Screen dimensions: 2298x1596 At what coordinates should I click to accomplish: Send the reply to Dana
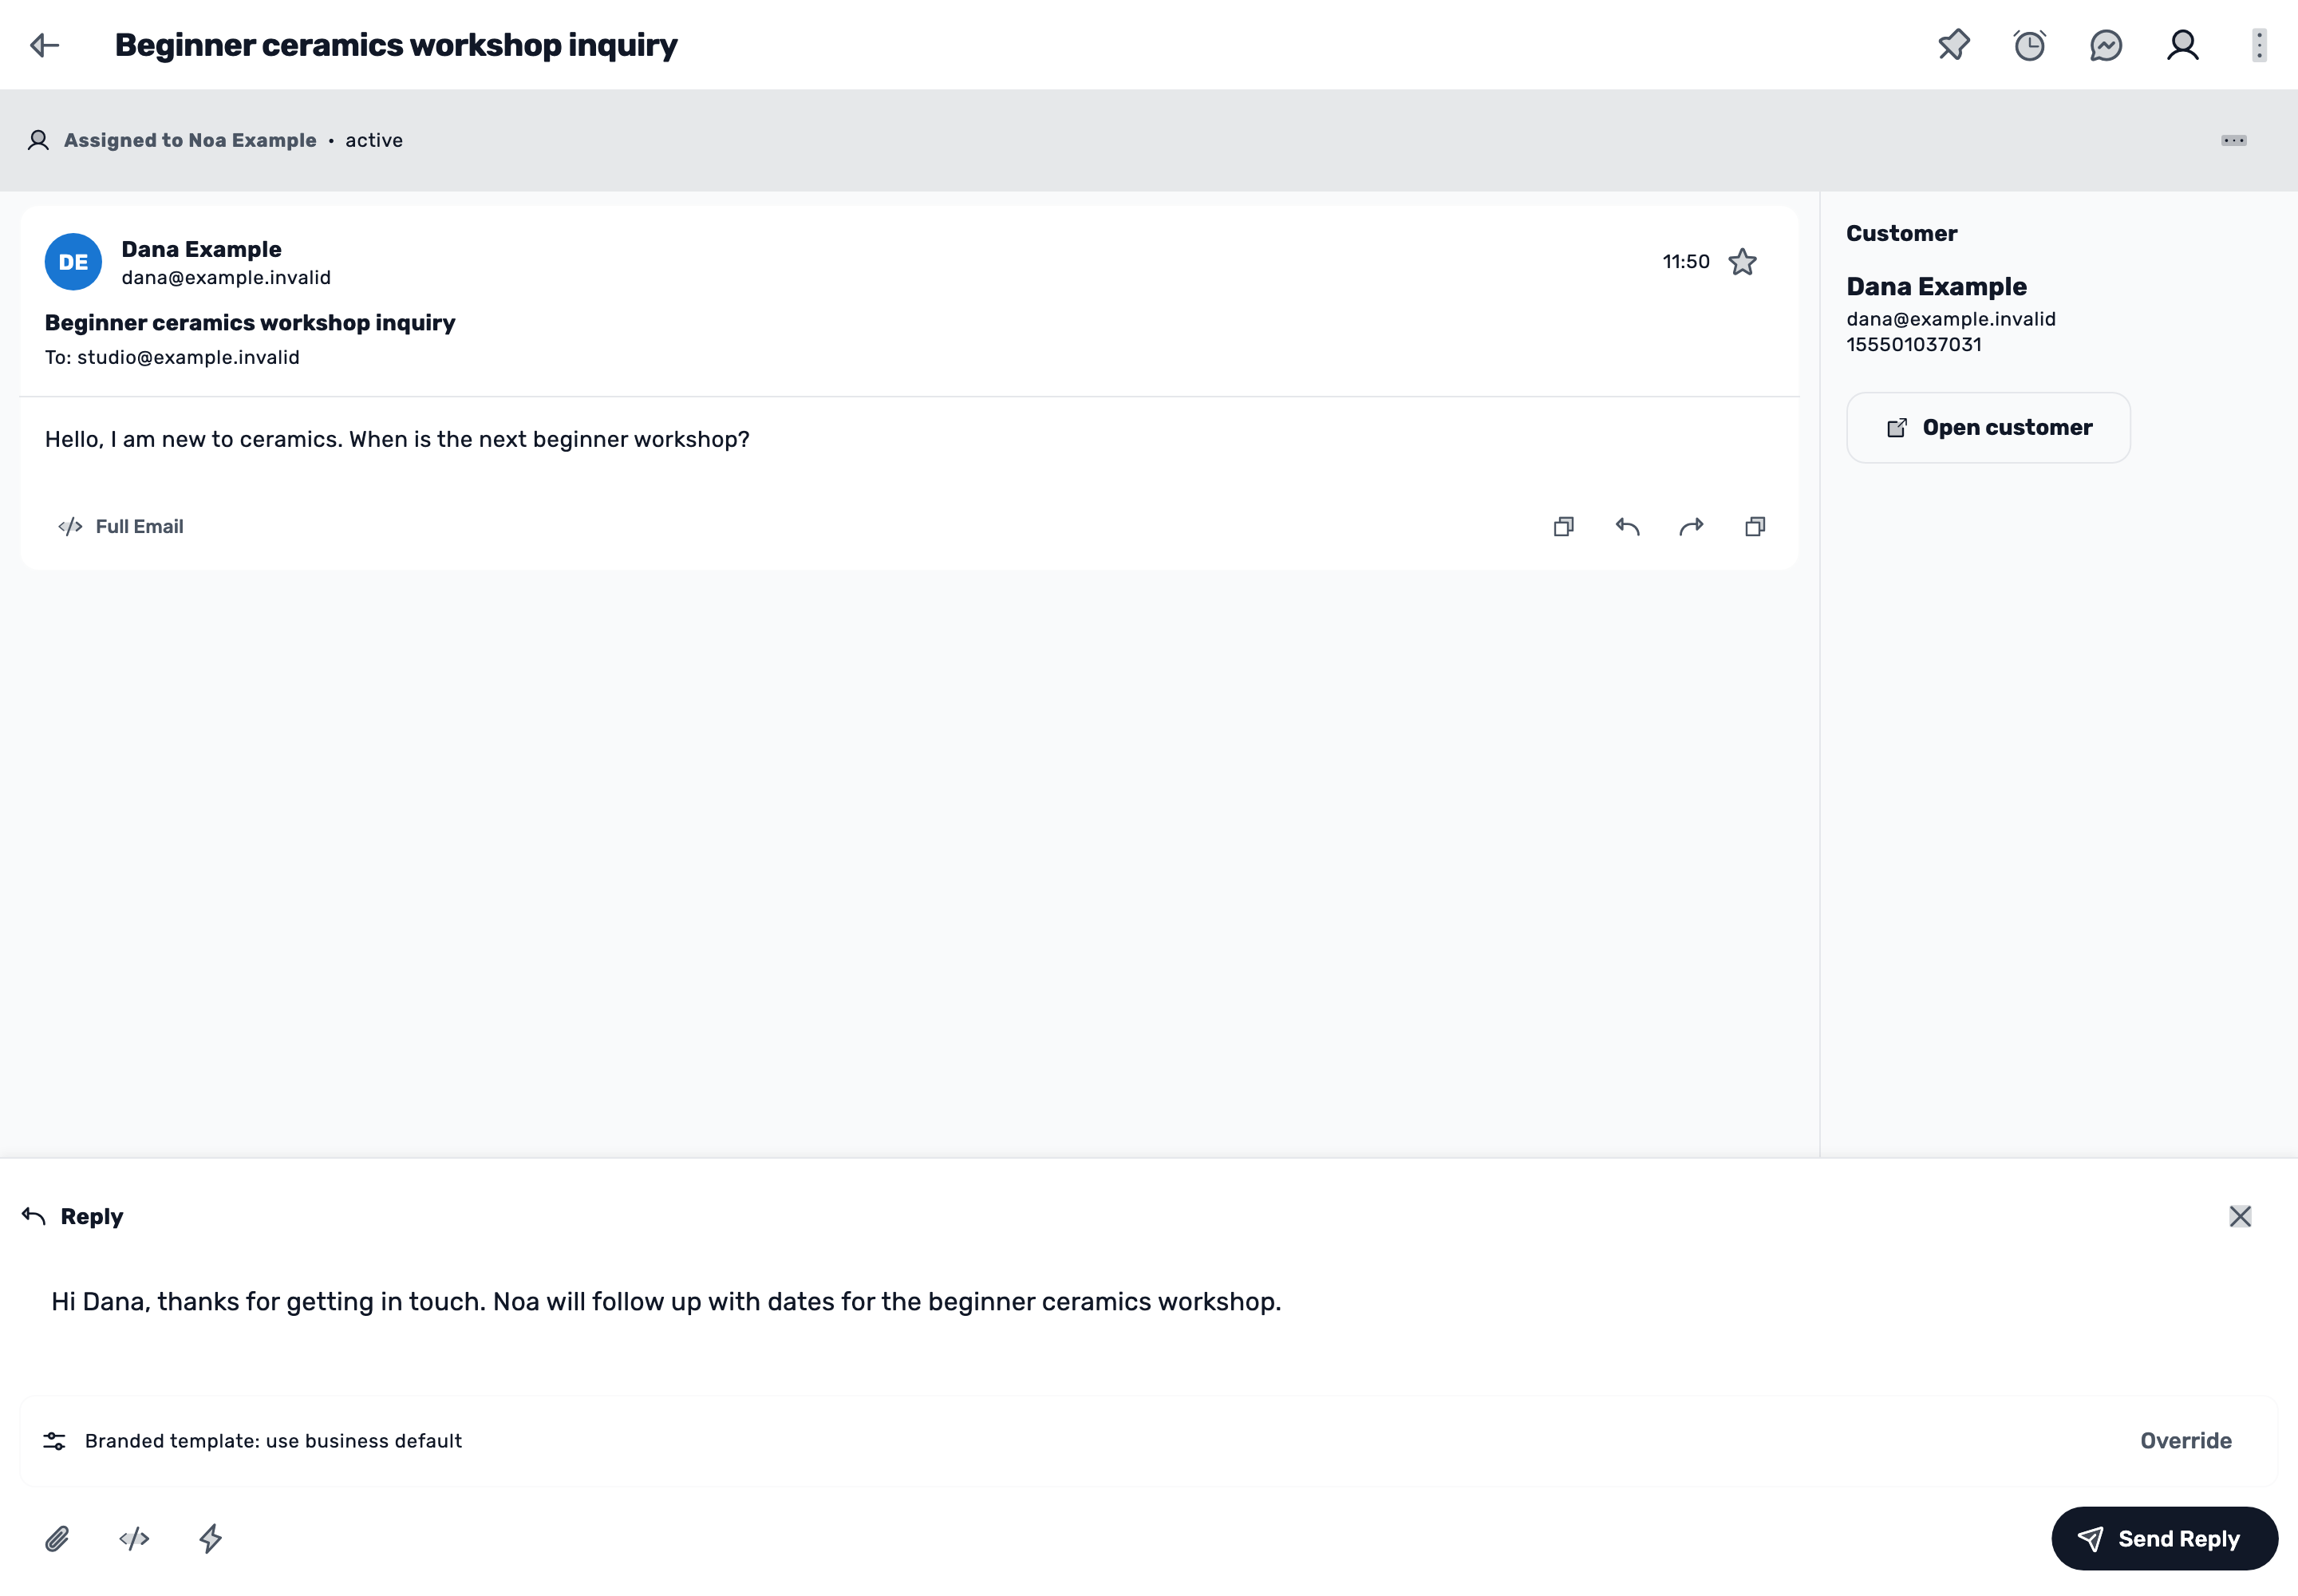click(x=2164, y=1539)
